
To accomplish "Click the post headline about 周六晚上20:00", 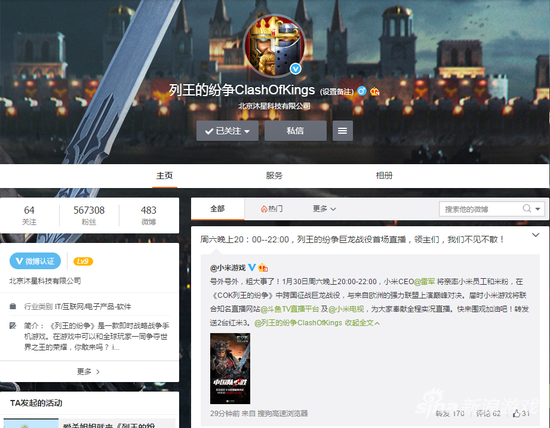I will pos(352,240).
